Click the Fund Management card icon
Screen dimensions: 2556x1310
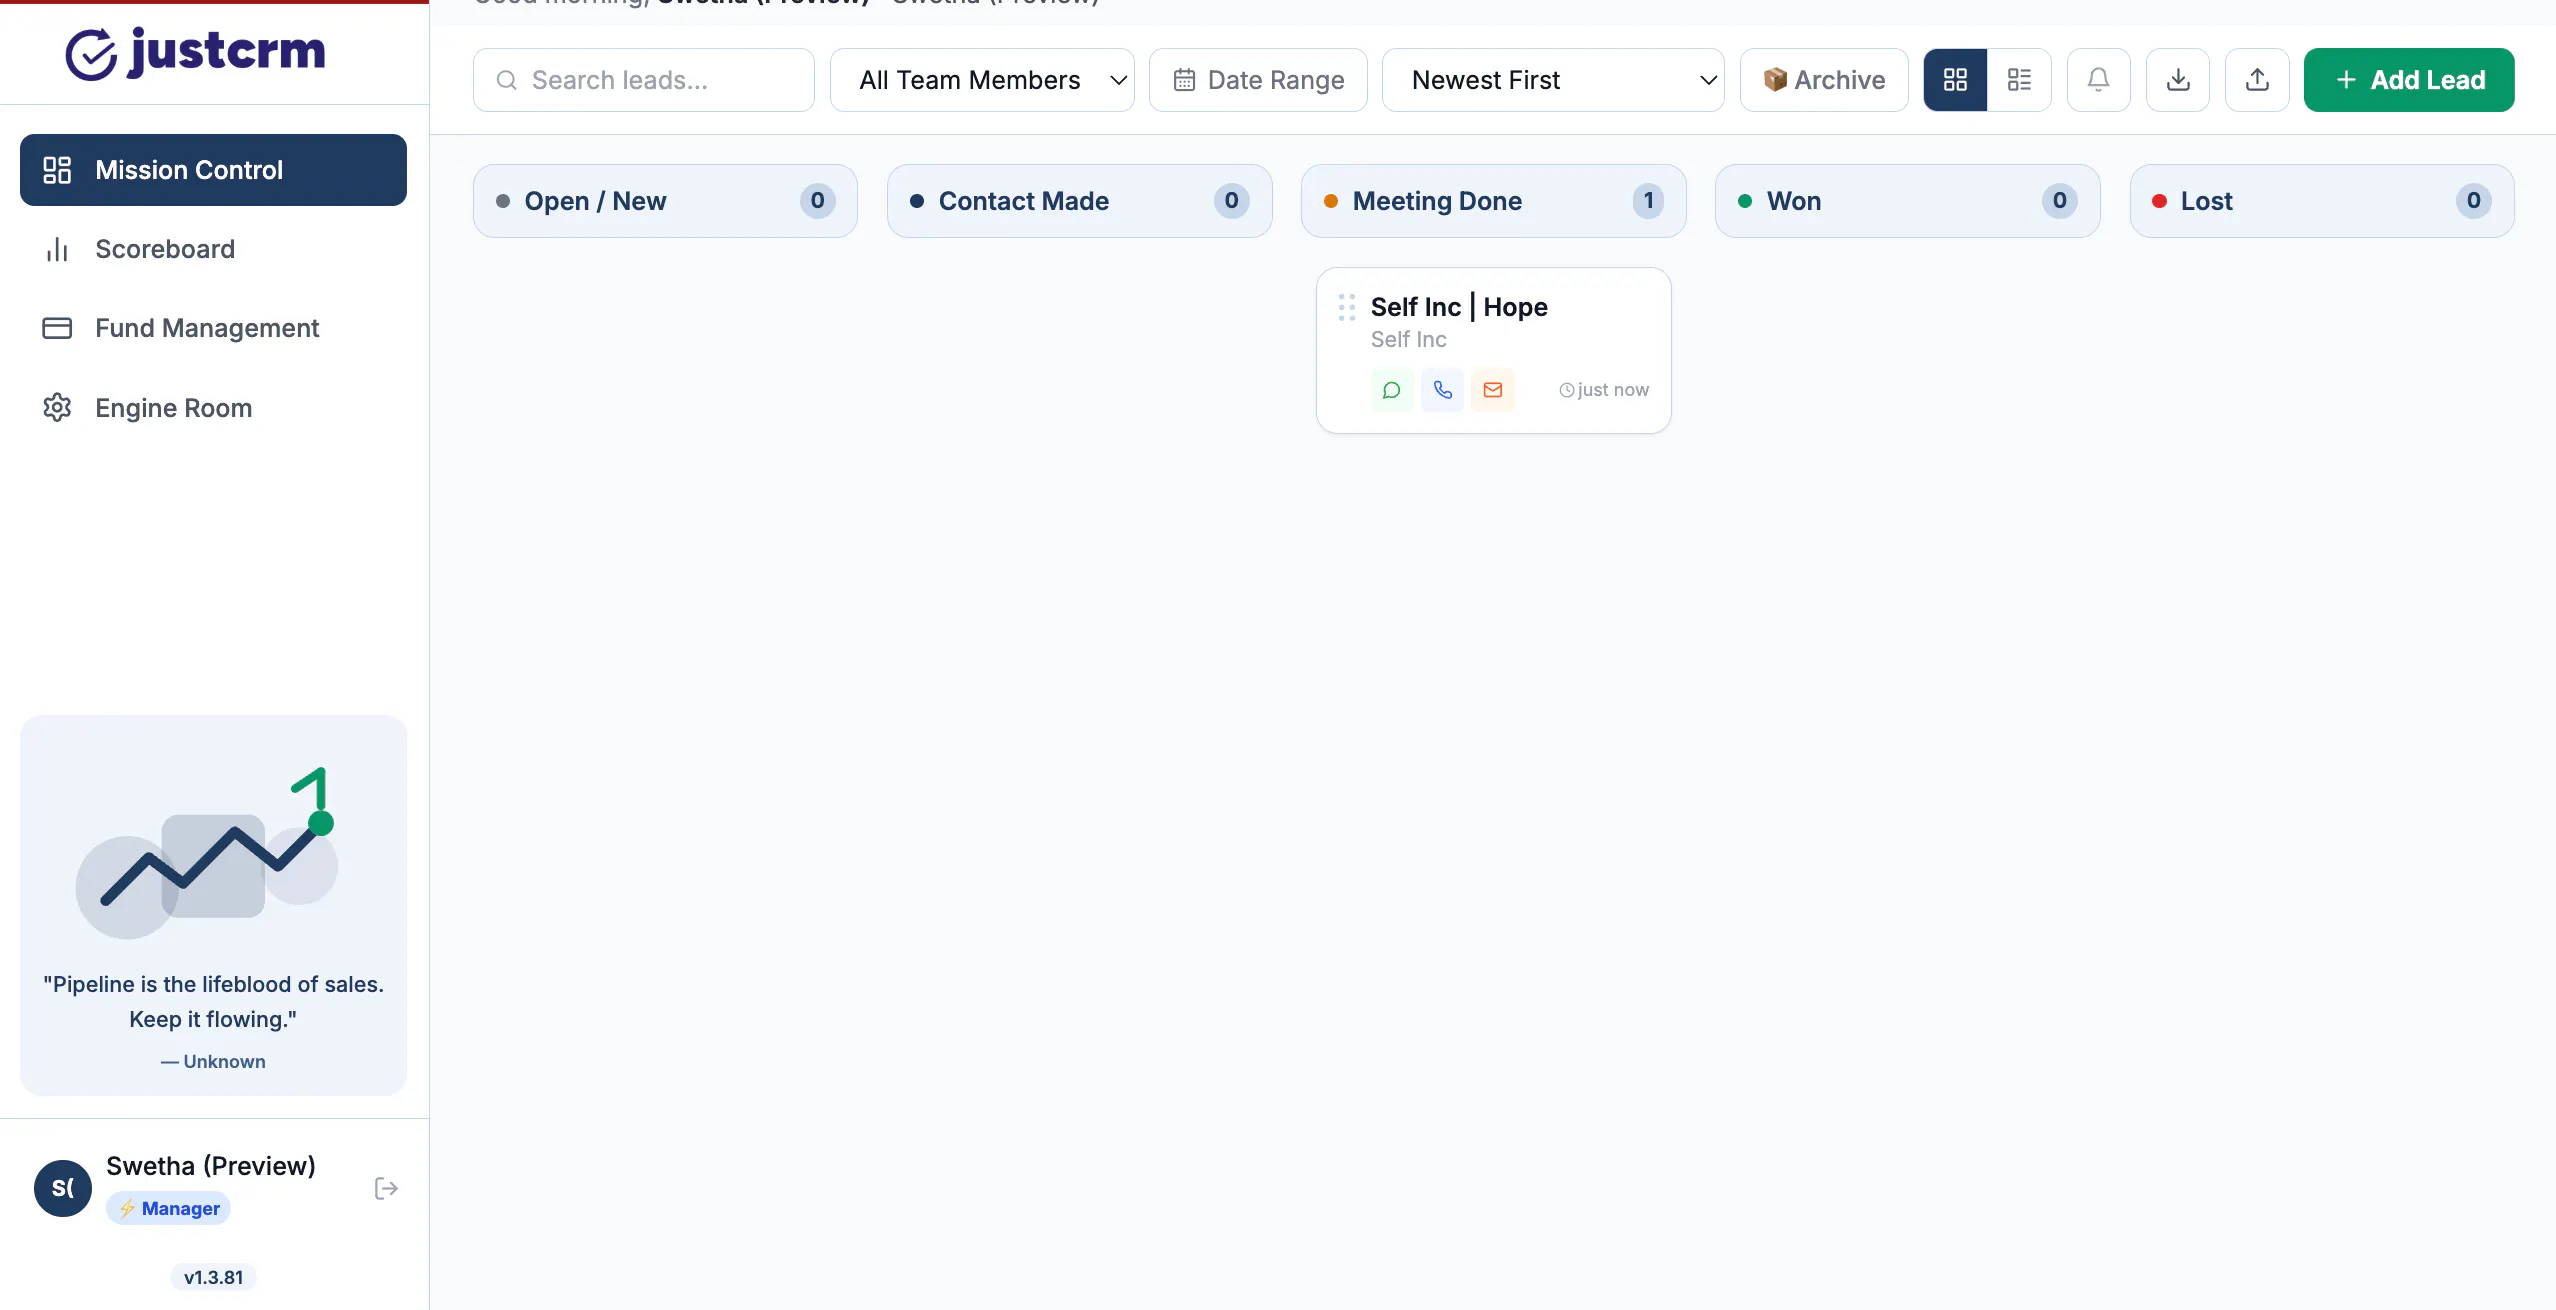tap(57, 328)
